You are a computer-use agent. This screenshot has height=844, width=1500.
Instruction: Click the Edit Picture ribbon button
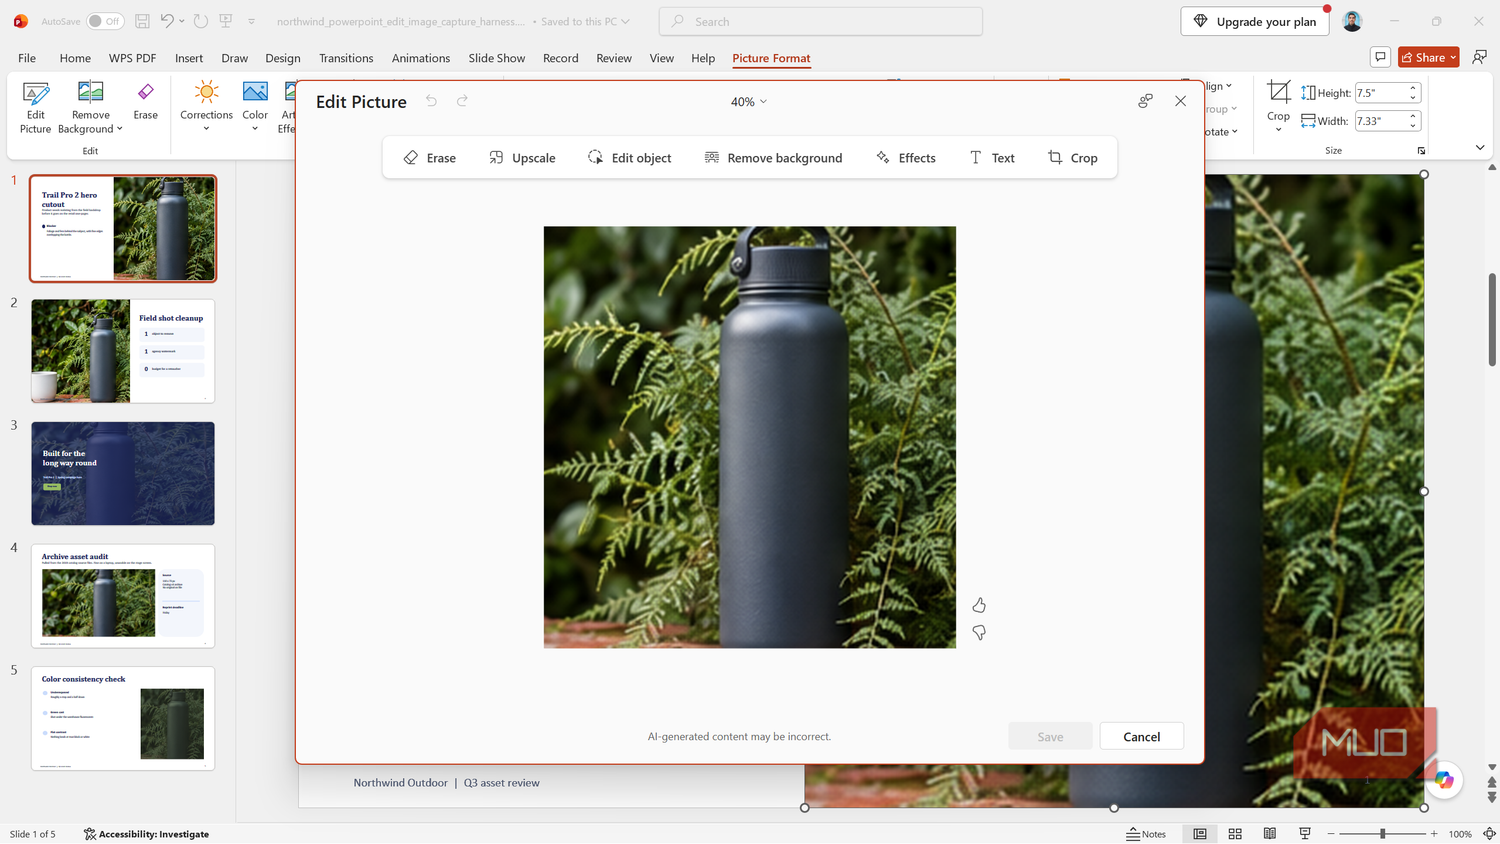(x=35, y=108)
